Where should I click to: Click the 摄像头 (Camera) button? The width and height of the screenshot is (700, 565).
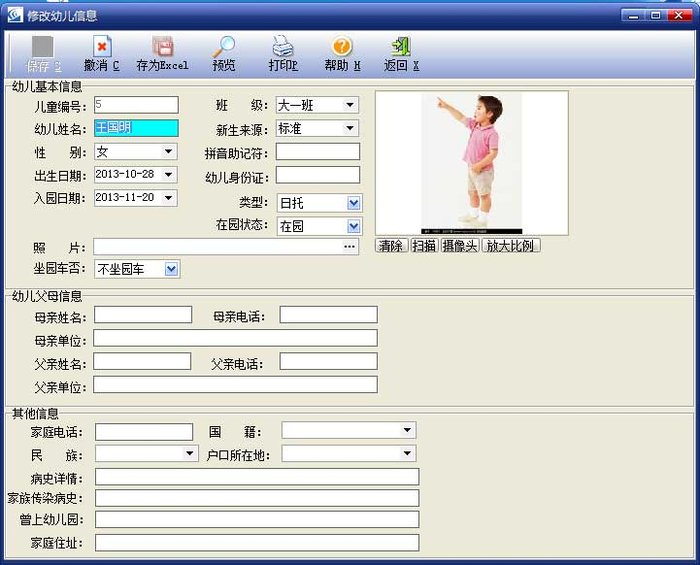pos(459,245)
